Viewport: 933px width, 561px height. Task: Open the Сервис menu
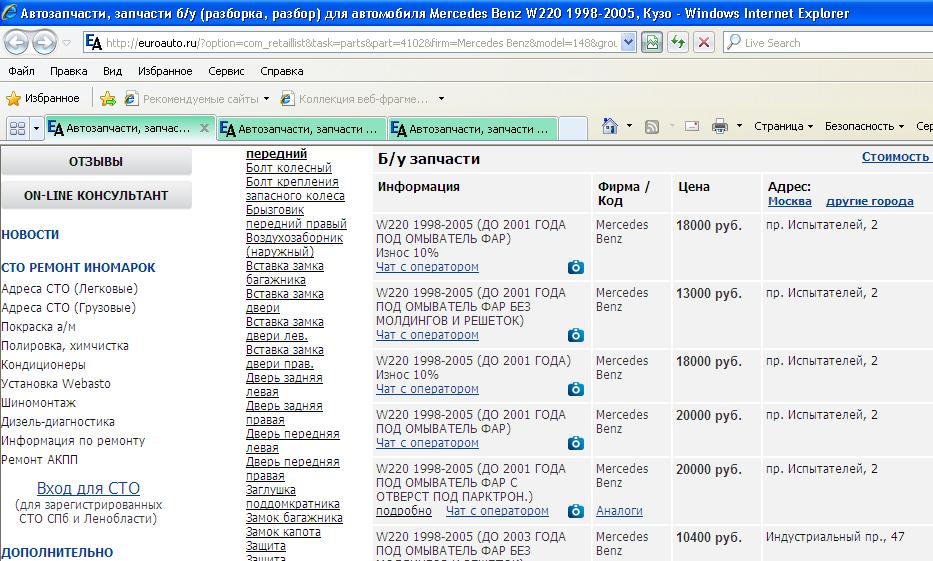point(226,71)
